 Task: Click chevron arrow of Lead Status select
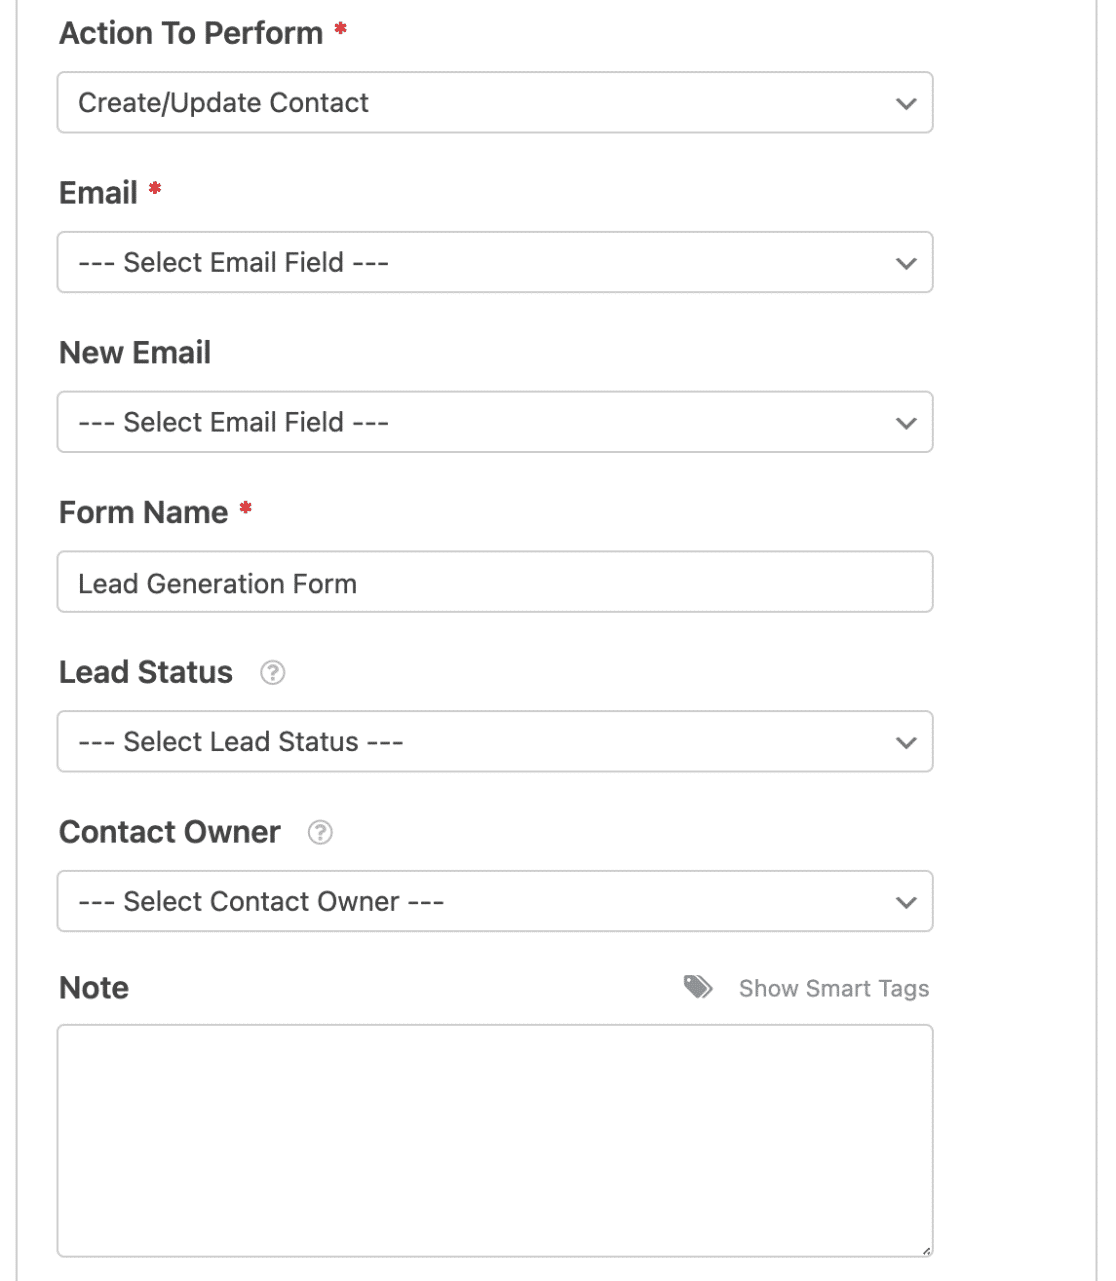(x=906, y=743)
